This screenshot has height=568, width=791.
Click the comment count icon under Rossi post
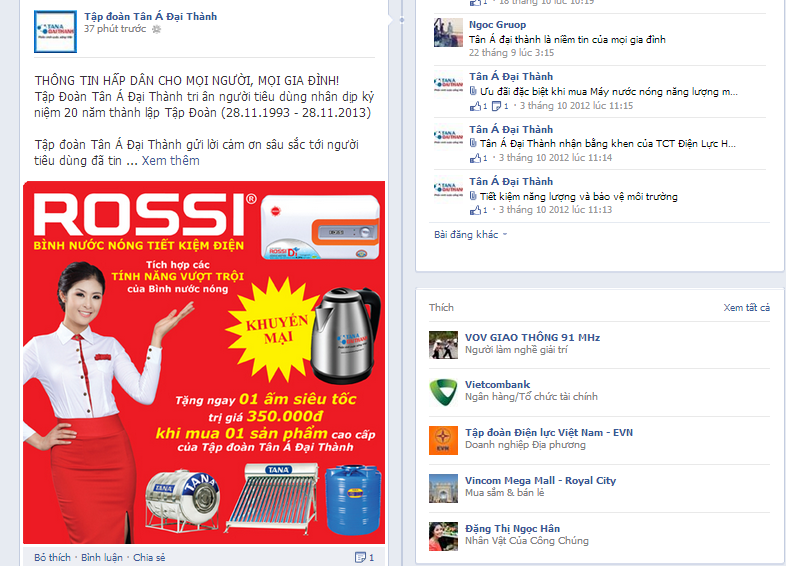pyautogui.click(x=360, y=557)
